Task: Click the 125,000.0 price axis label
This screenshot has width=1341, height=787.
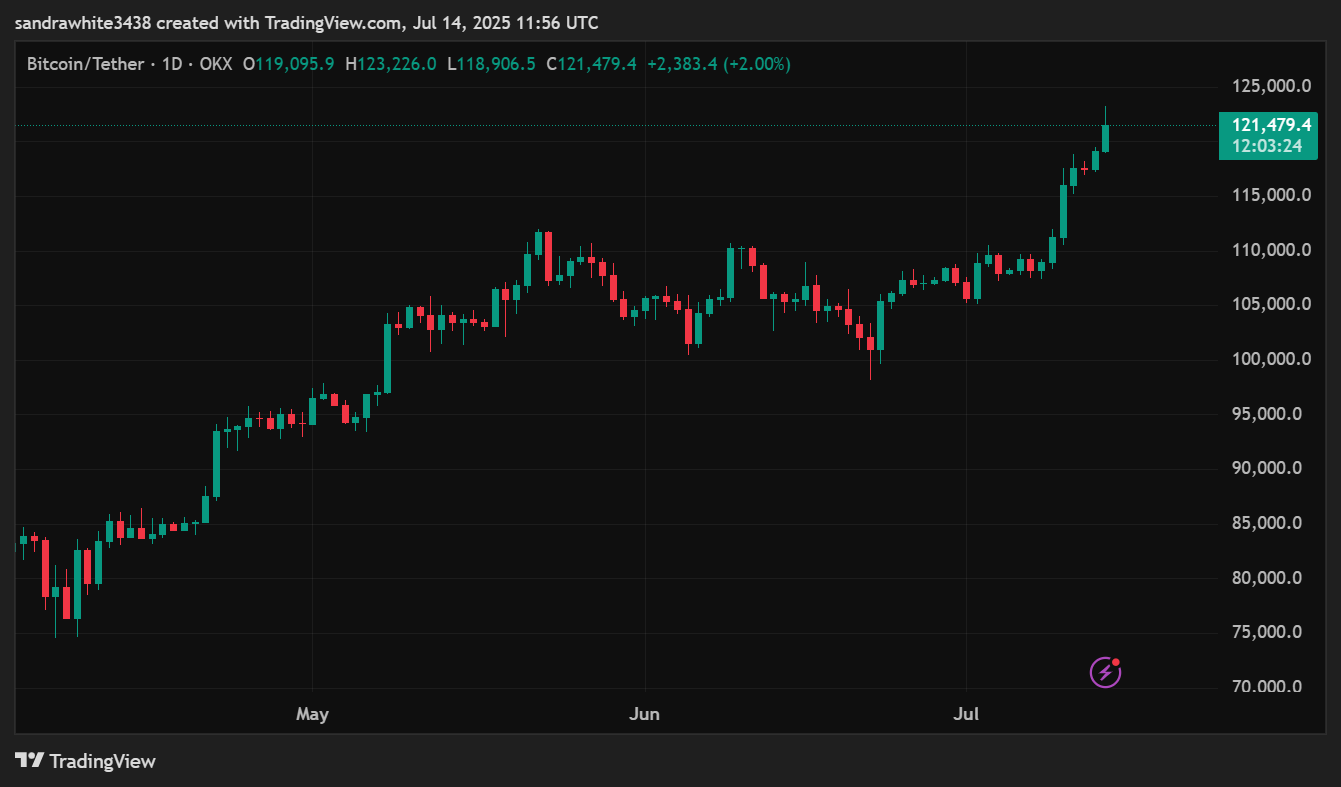Action: tap(1271, 86)
